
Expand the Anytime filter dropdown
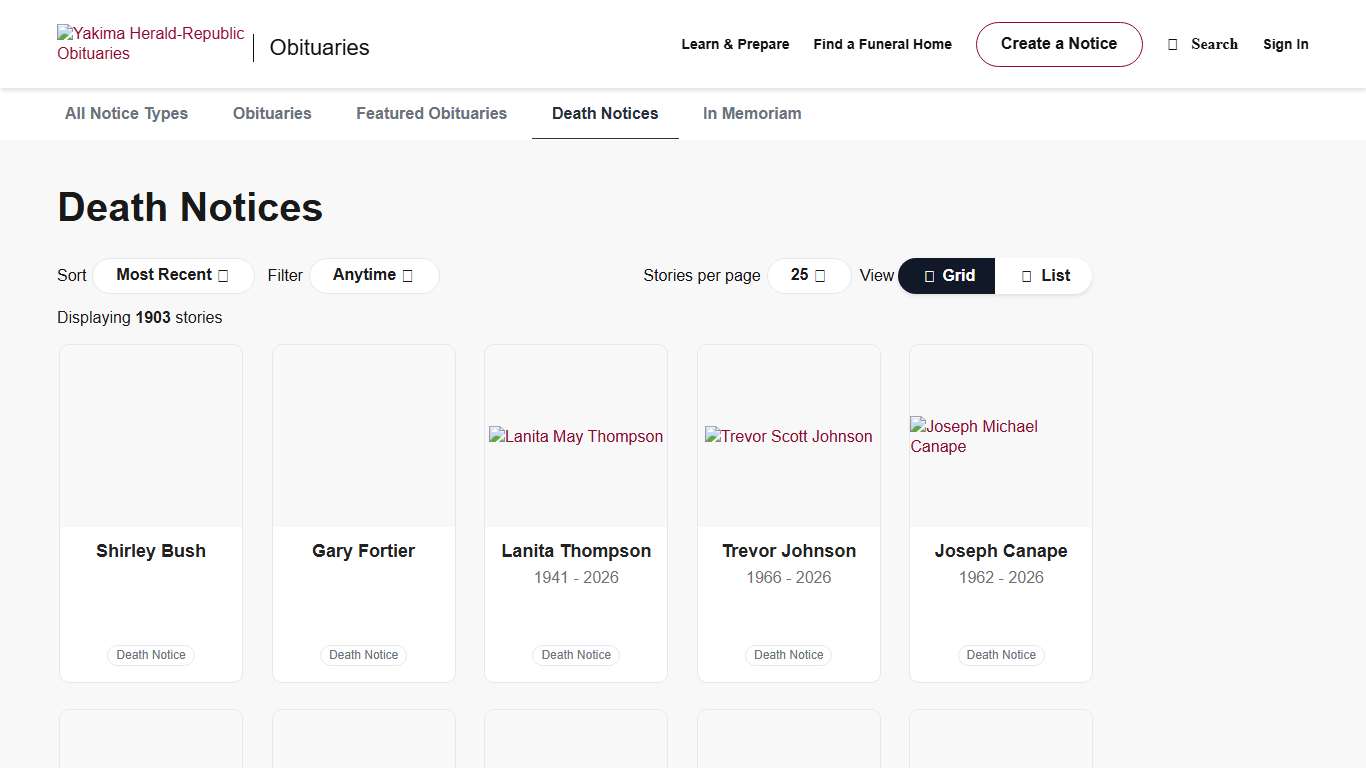tap(373, 275)
